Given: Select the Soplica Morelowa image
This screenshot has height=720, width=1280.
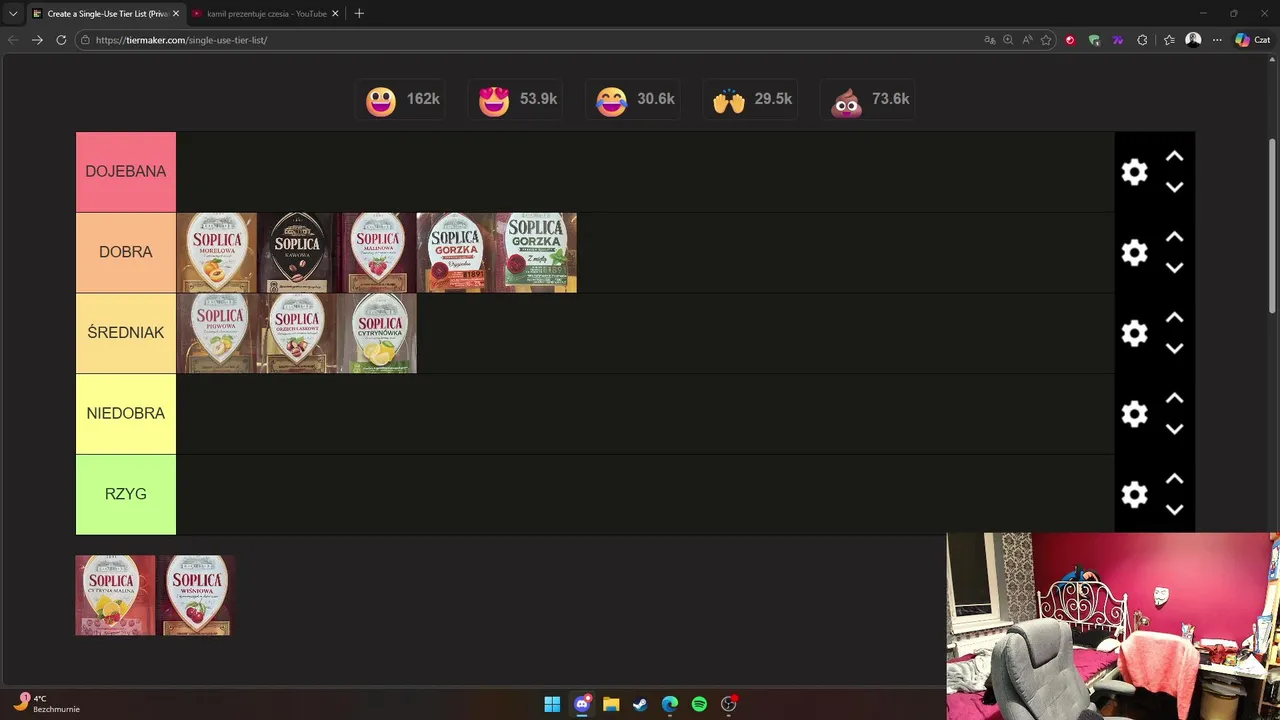Looking at the screenshot, I should pyautogui.click(x=216, y=252).
